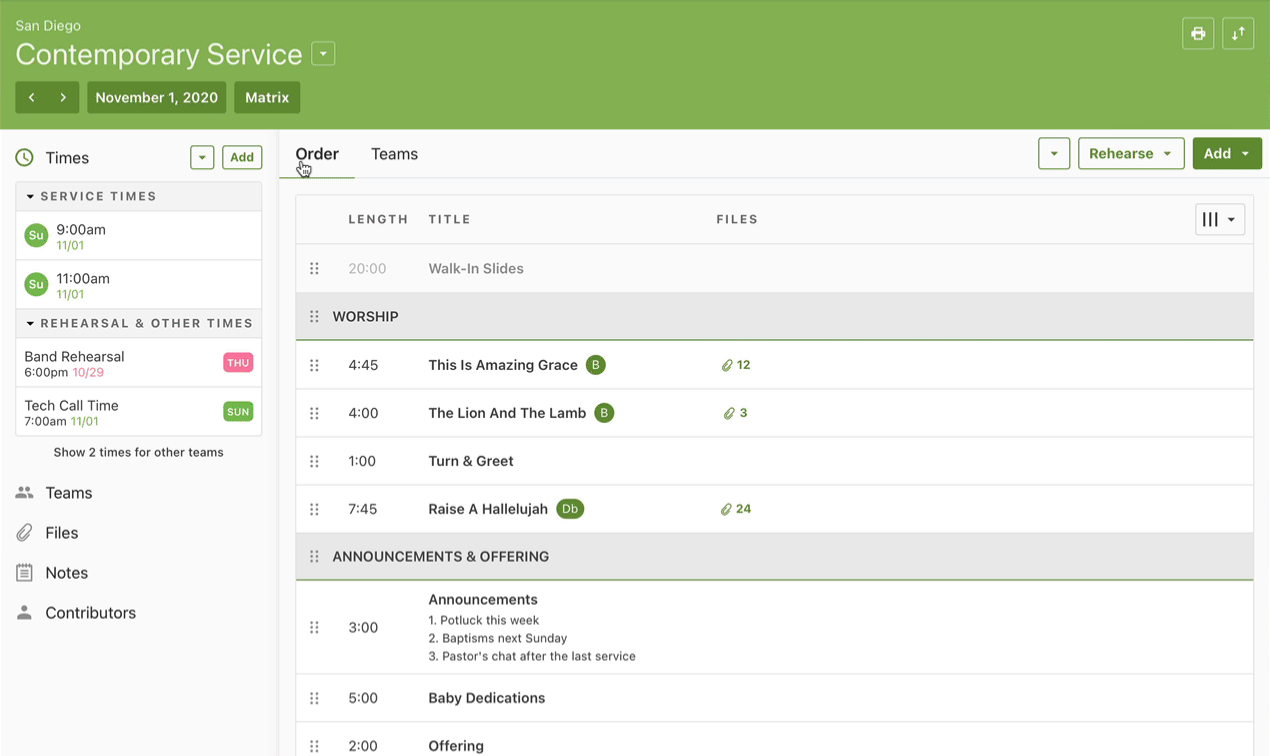Image resolution: width=1270 pixels, height=756 pixels.
Task: Expand the Rehearse dropdown menu
Action: coord(1130,154)
